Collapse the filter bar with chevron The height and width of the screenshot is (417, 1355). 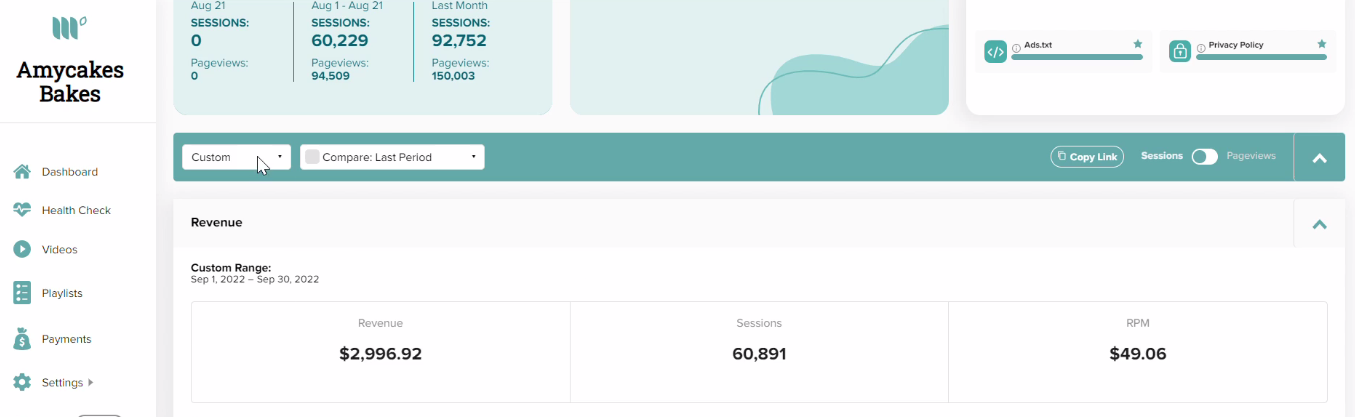tap(1319, 158)
